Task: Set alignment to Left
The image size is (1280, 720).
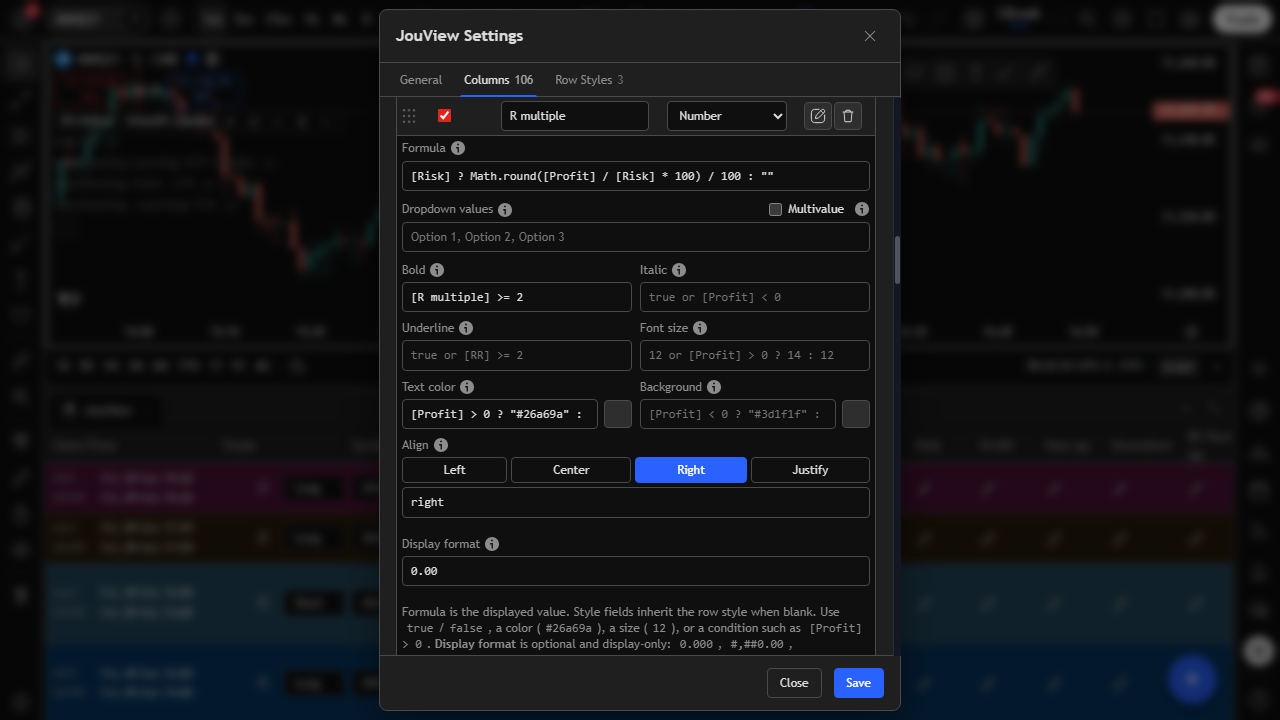Action: click(x=455, y=470)
